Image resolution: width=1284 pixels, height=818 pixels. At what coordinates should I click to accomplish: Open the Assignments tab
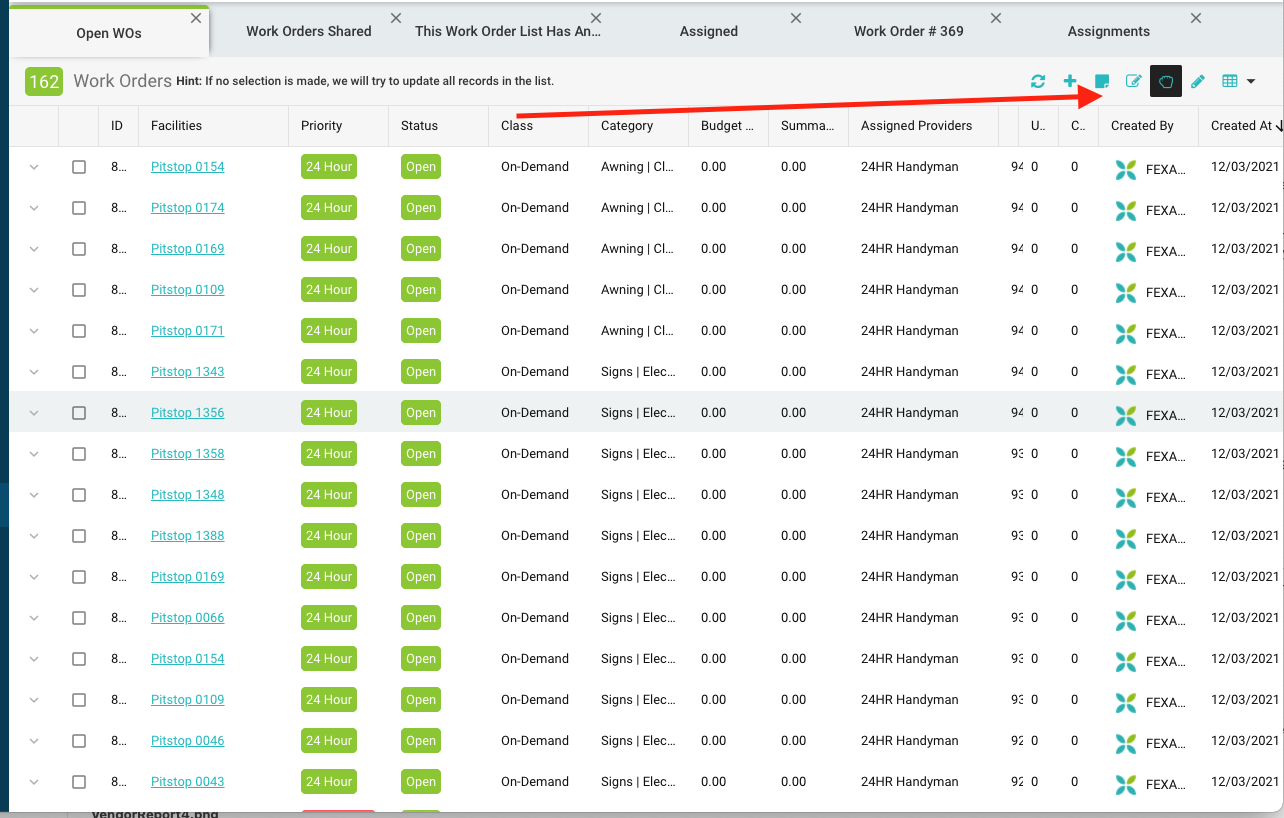tap(1108, 30)
